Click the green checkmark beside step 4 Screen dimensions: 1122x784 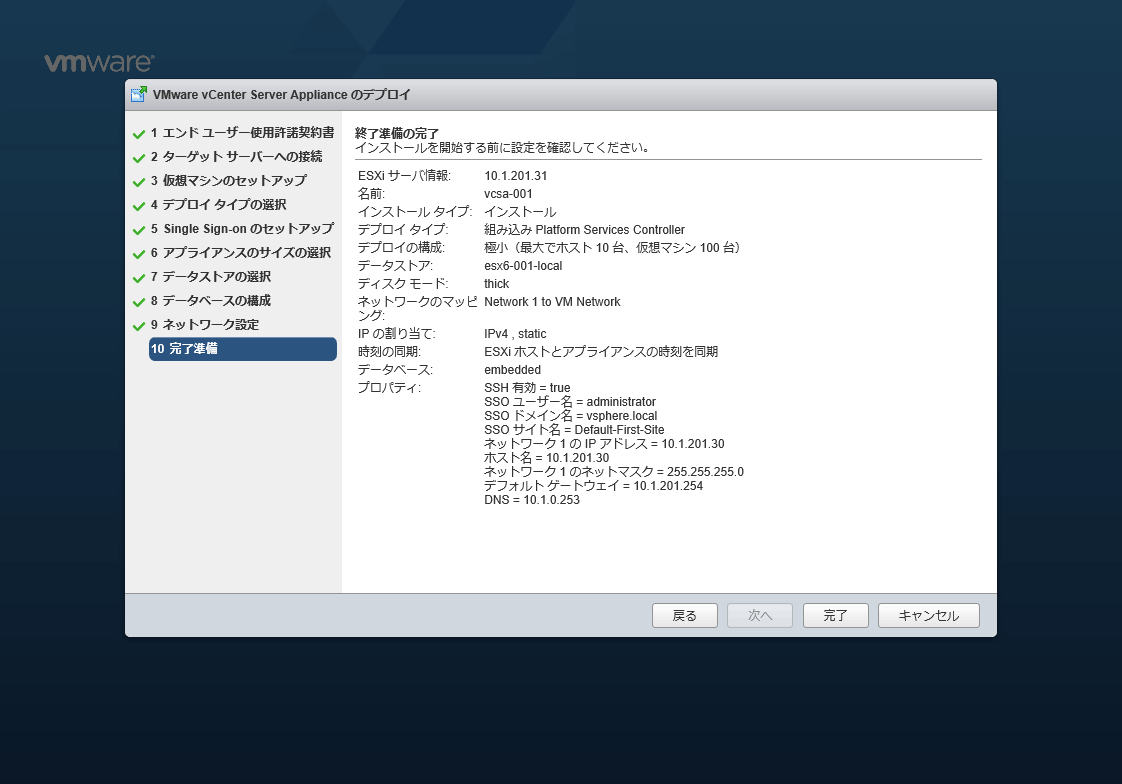pyautogui.click(x=139, y=206)
